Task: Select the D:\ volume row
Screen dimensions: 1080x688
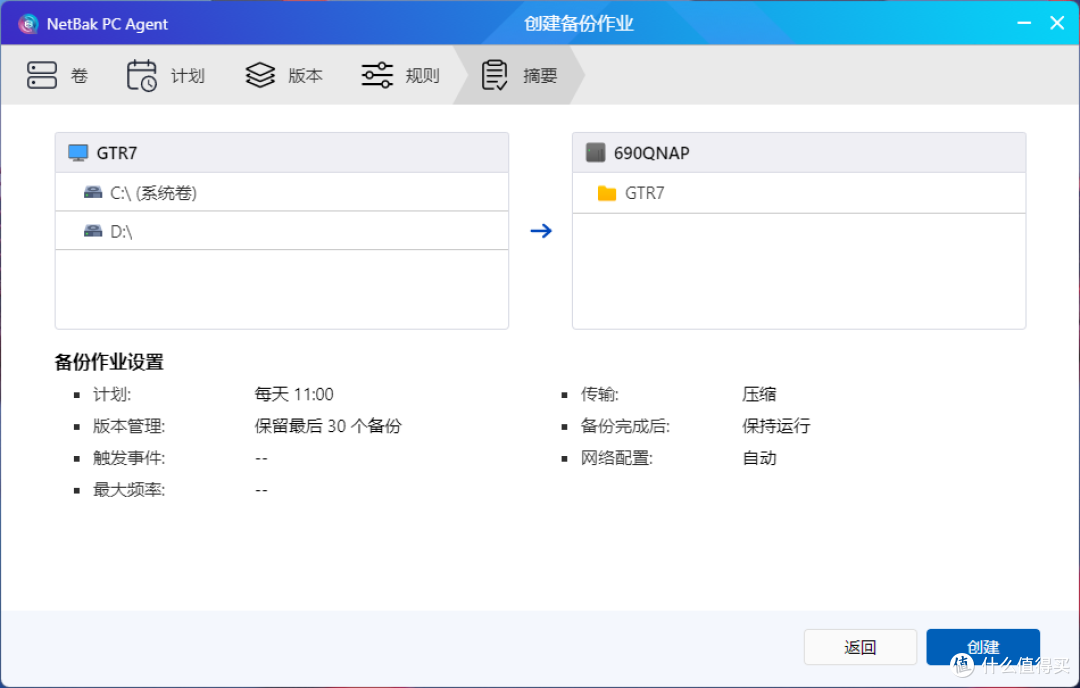Action: 282,231
